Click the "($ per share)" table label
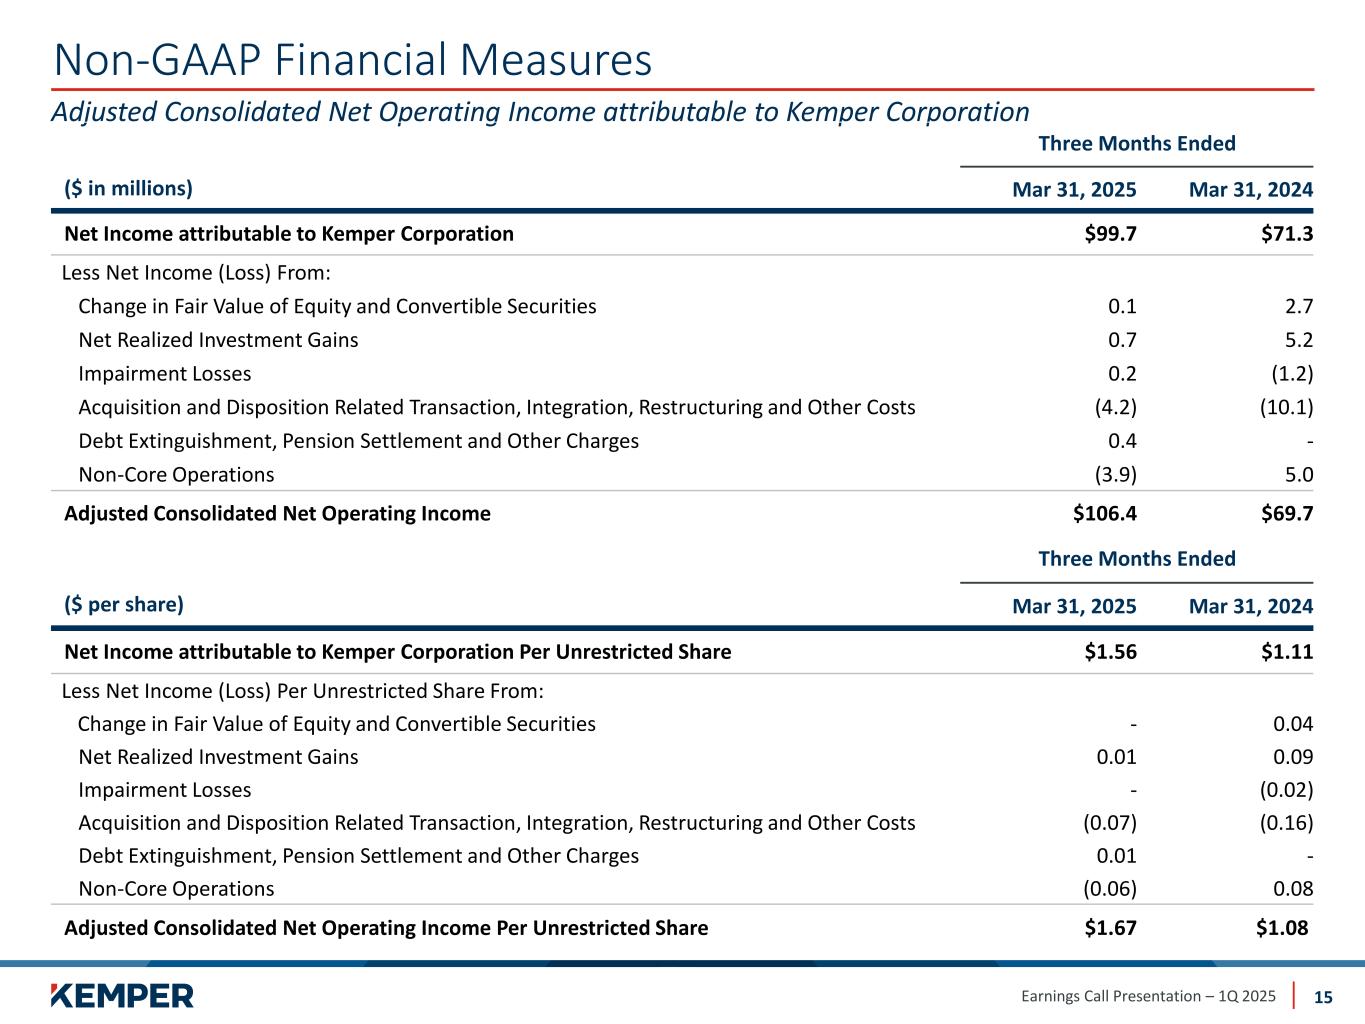Image resolution: width=1365 pixels, height=1024 pixels. [x=124, y=604]
